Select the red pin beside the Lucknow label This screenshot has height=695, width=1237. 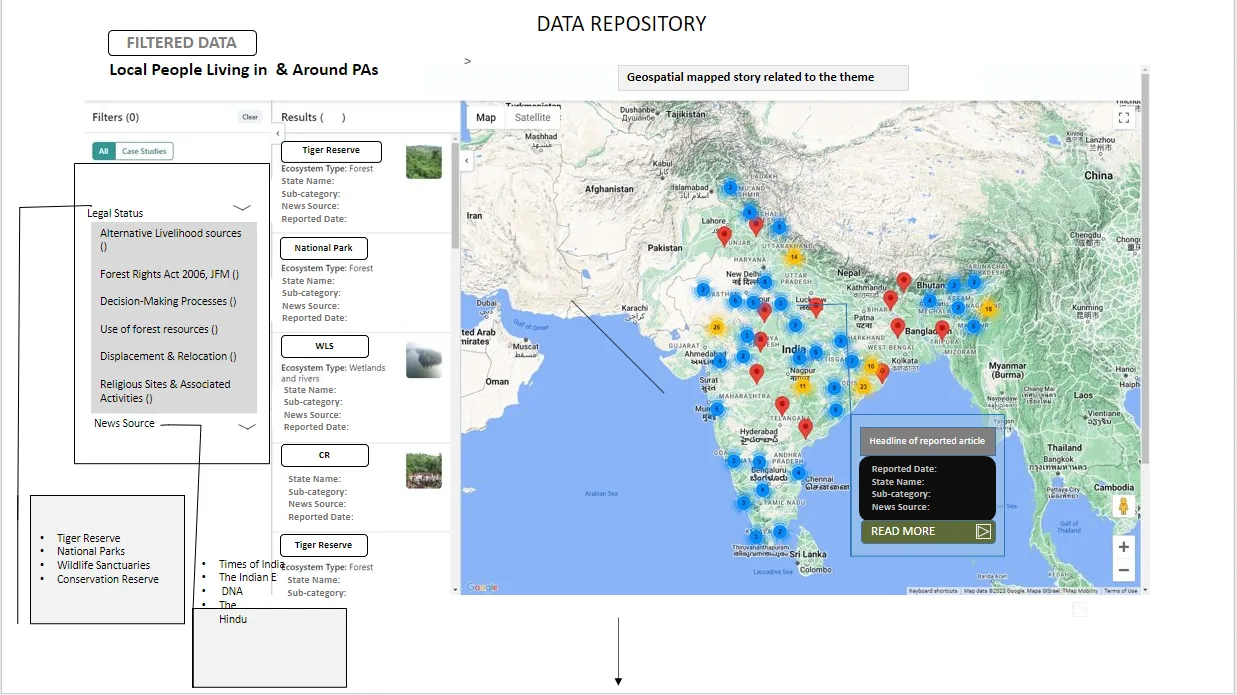coord(816,307)
